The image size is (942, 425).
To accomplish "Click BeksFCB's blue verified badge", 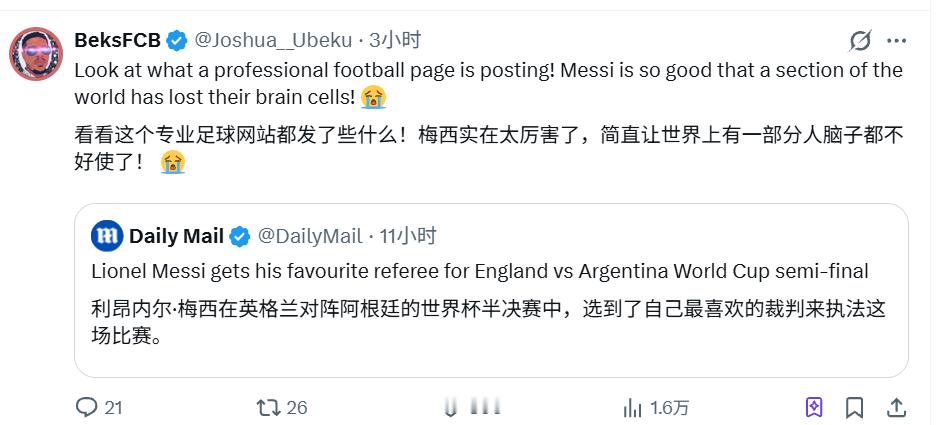I will click(177, 40).
